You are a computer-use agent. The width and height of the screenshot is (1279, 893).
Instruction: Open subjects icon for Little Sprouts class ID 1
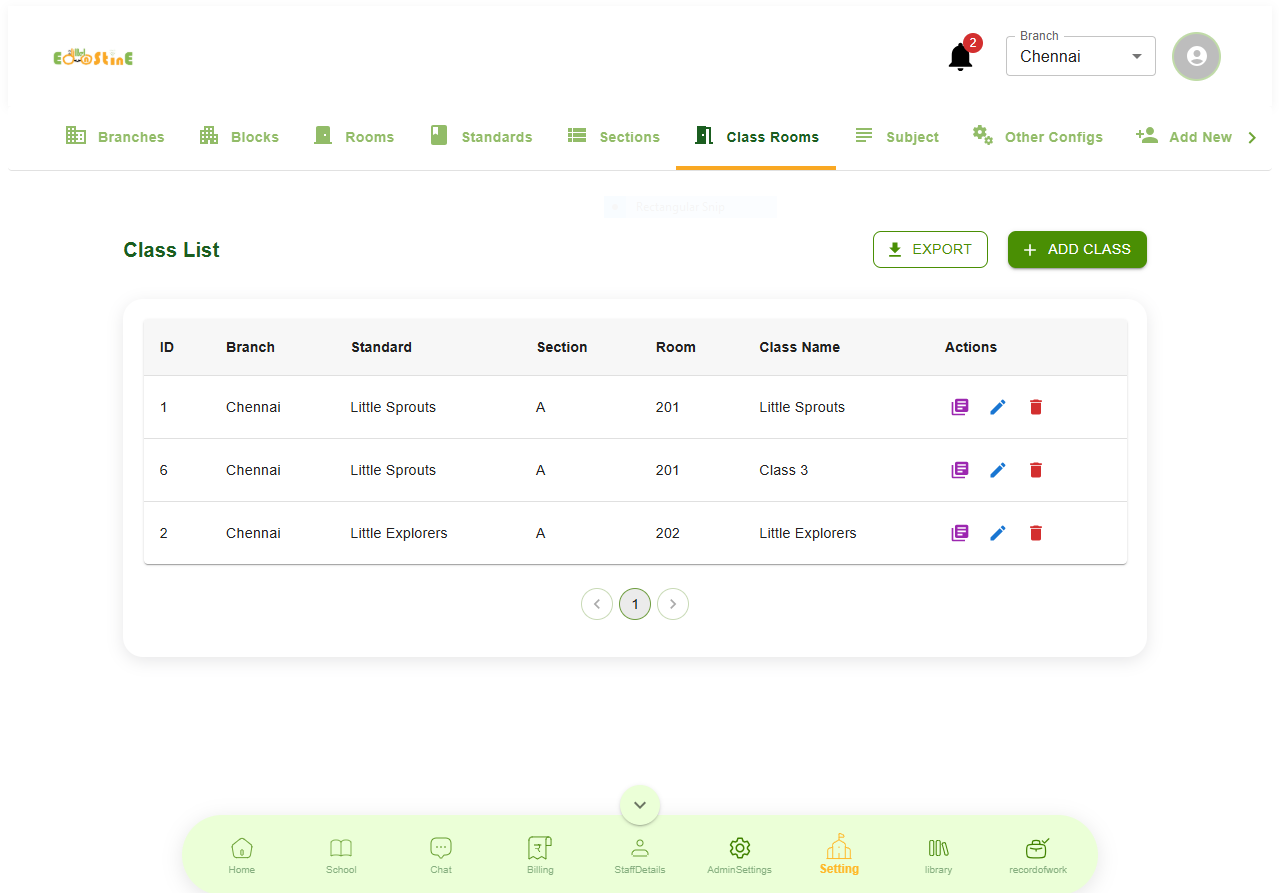tap(959, 407)
